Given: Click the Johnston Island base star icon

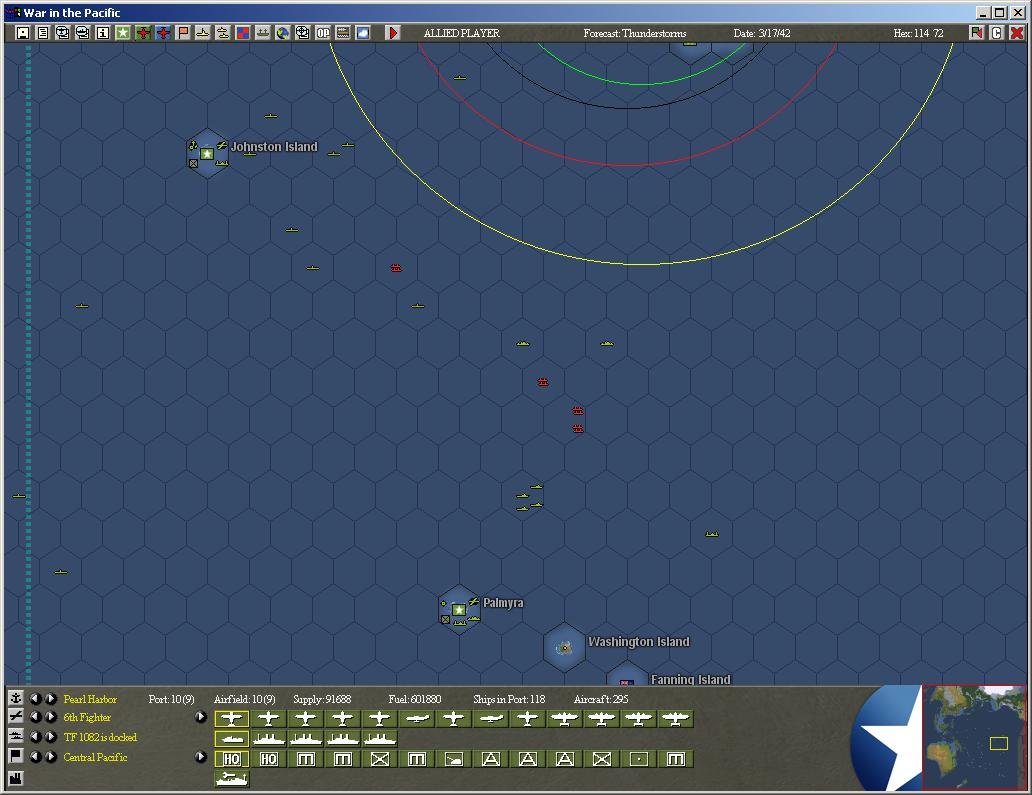Looking at the screenshot, I should pyautogui.click(x=207, y=153).
